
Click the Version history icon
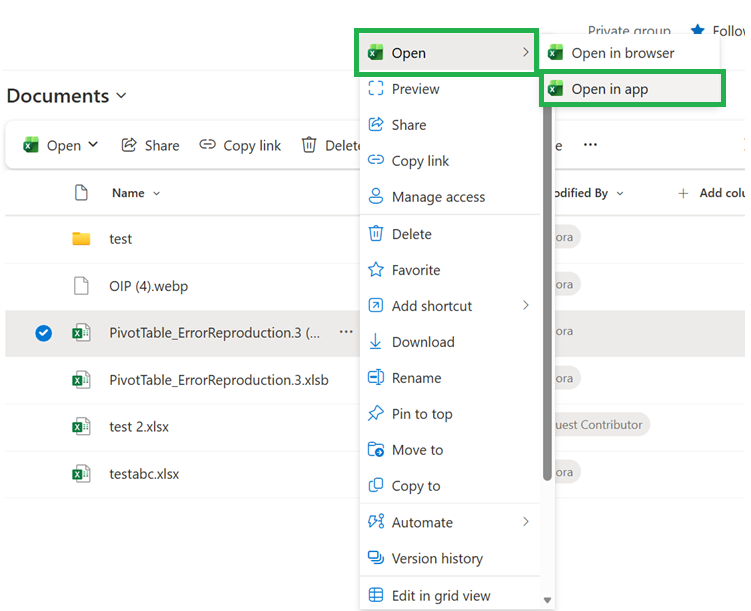[x=376, y=557]
